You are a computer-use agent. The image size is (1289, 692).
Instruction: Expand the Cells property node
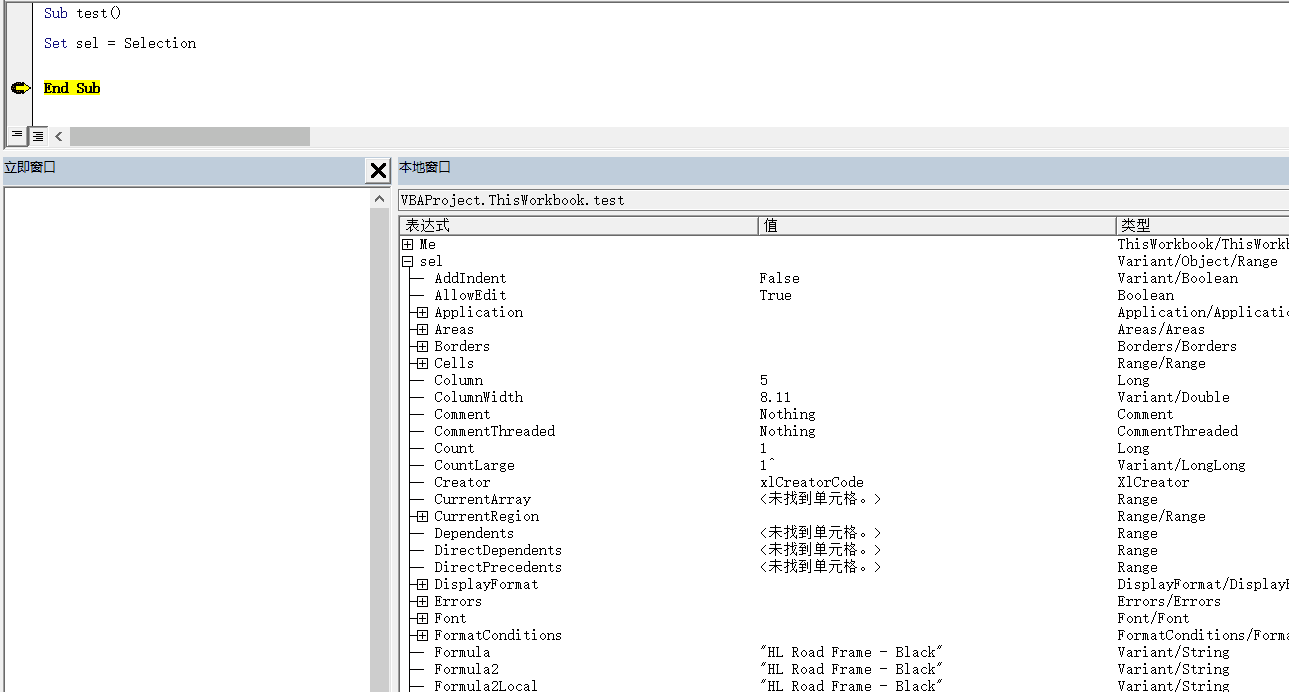[x=423, y=363]
